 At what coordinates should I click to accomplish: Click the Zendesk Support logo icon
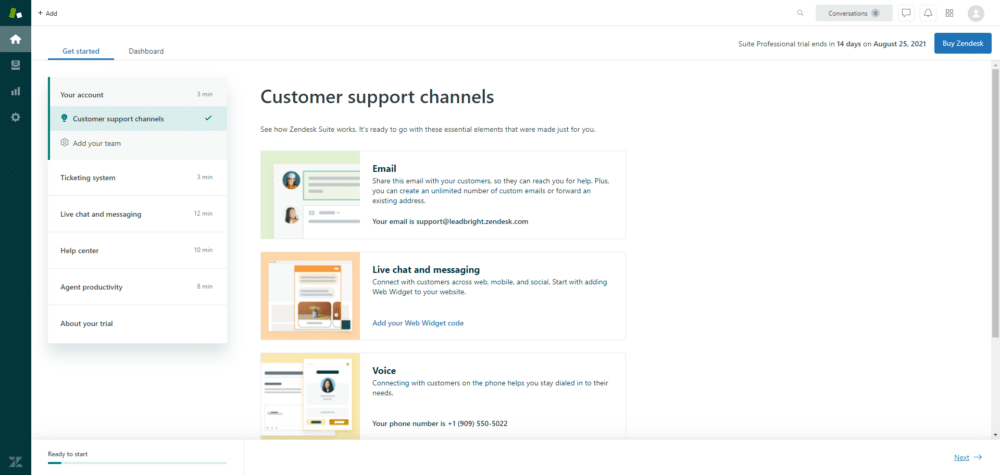pos(15,13)
